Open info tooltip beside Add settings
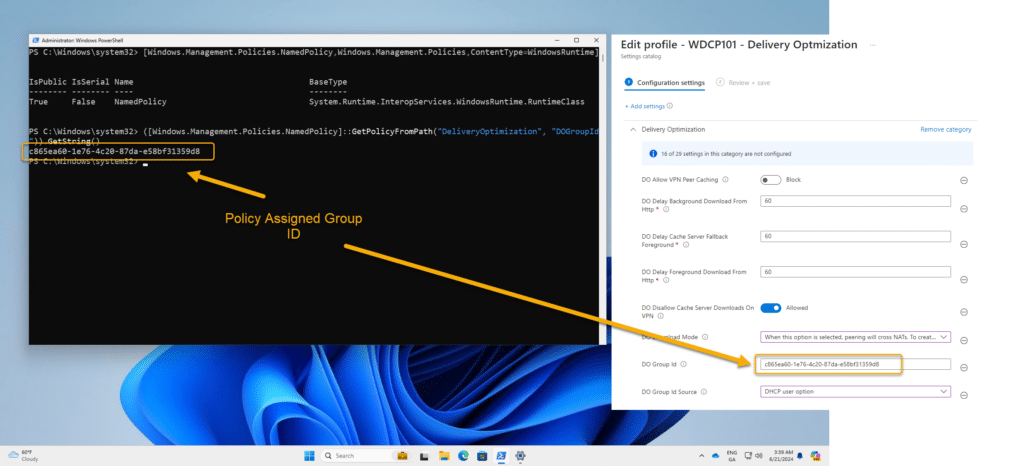1024x466 pixels. click(669, 106)
